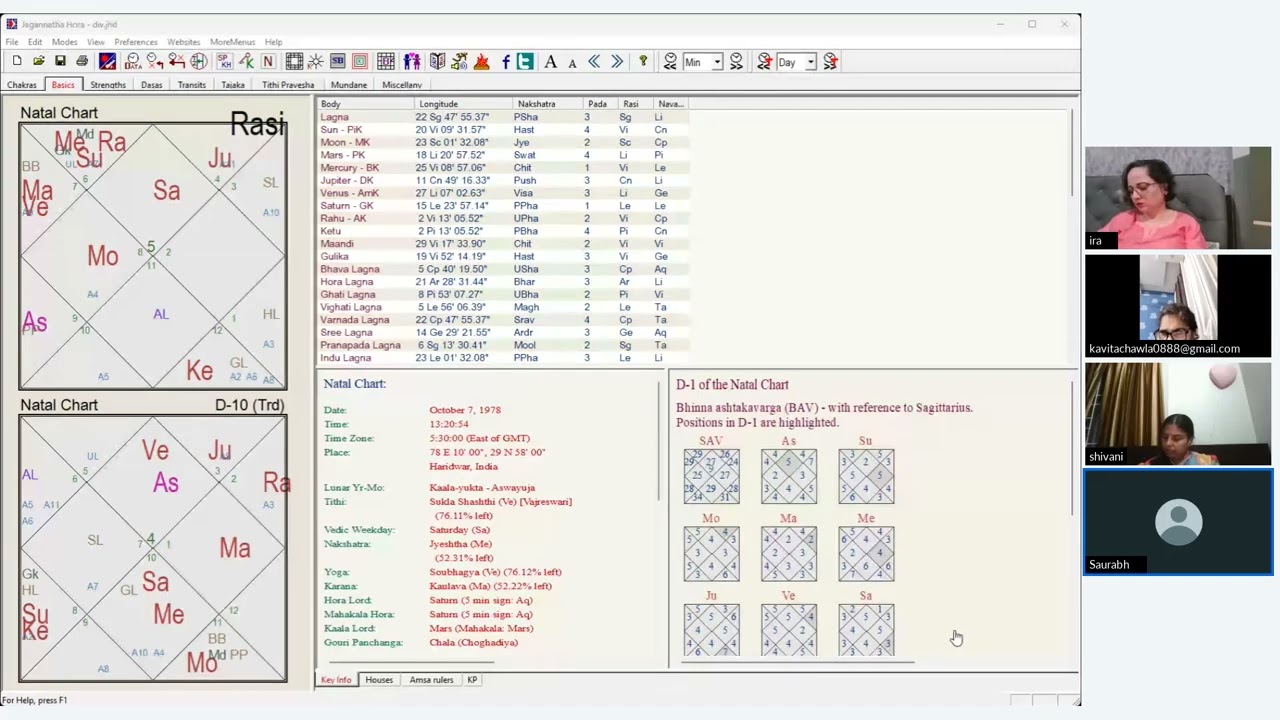Click the sun rays toolbar icon
Image resolution: width=1280 pixels, height=720 pixels.
click(x=316, y=62)
